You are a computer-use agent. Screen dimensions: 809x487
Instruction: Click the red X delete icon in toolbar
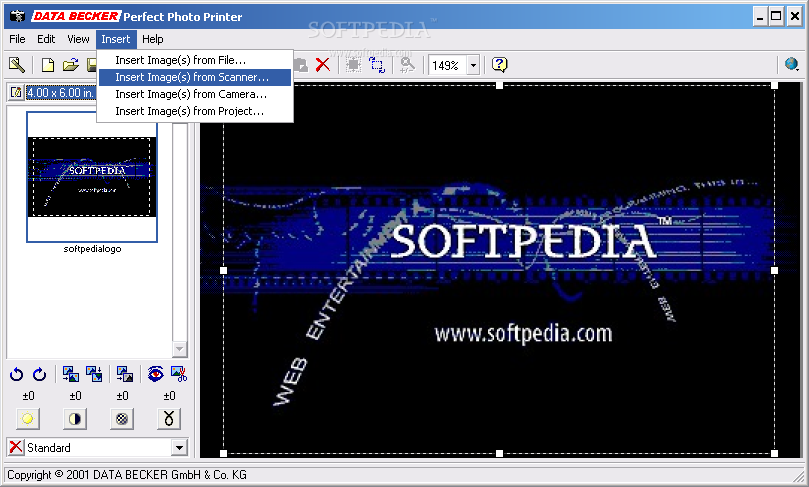[x=323, y=65]
